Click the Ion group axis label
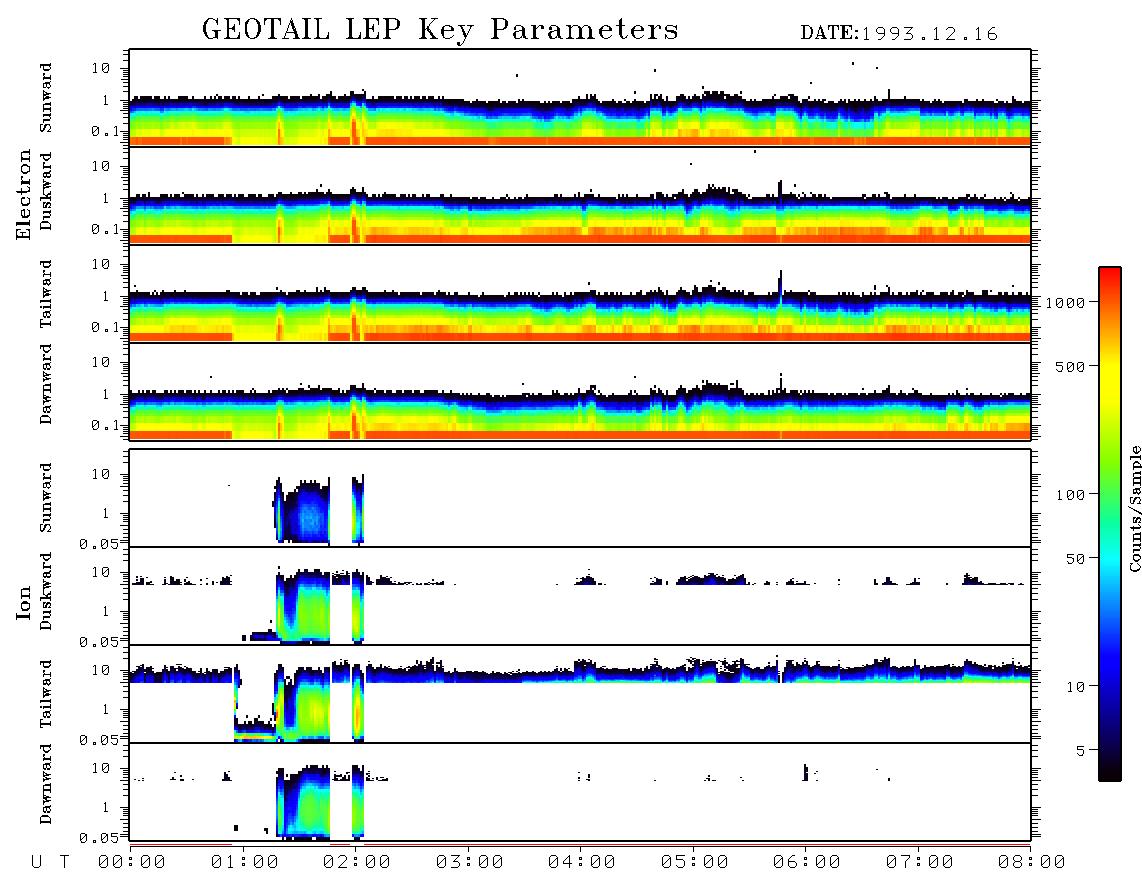1142x880 pixels. pyautogui.click(x=23, y=602)
